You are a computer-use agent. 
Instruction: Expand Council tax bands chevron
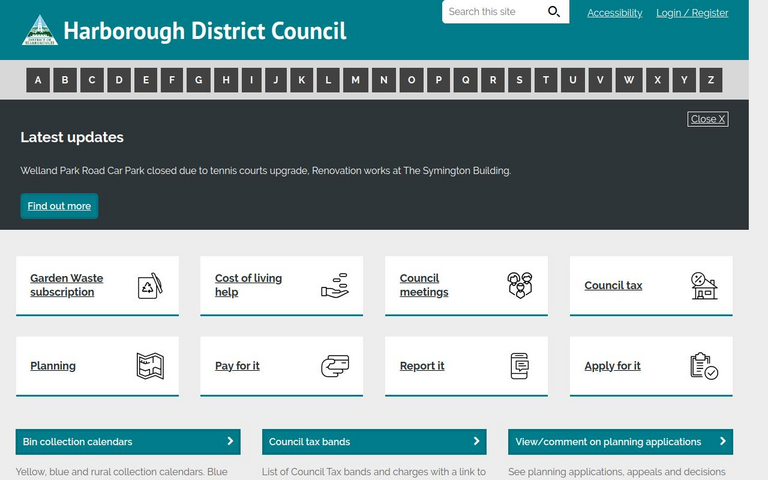(476, 441)
